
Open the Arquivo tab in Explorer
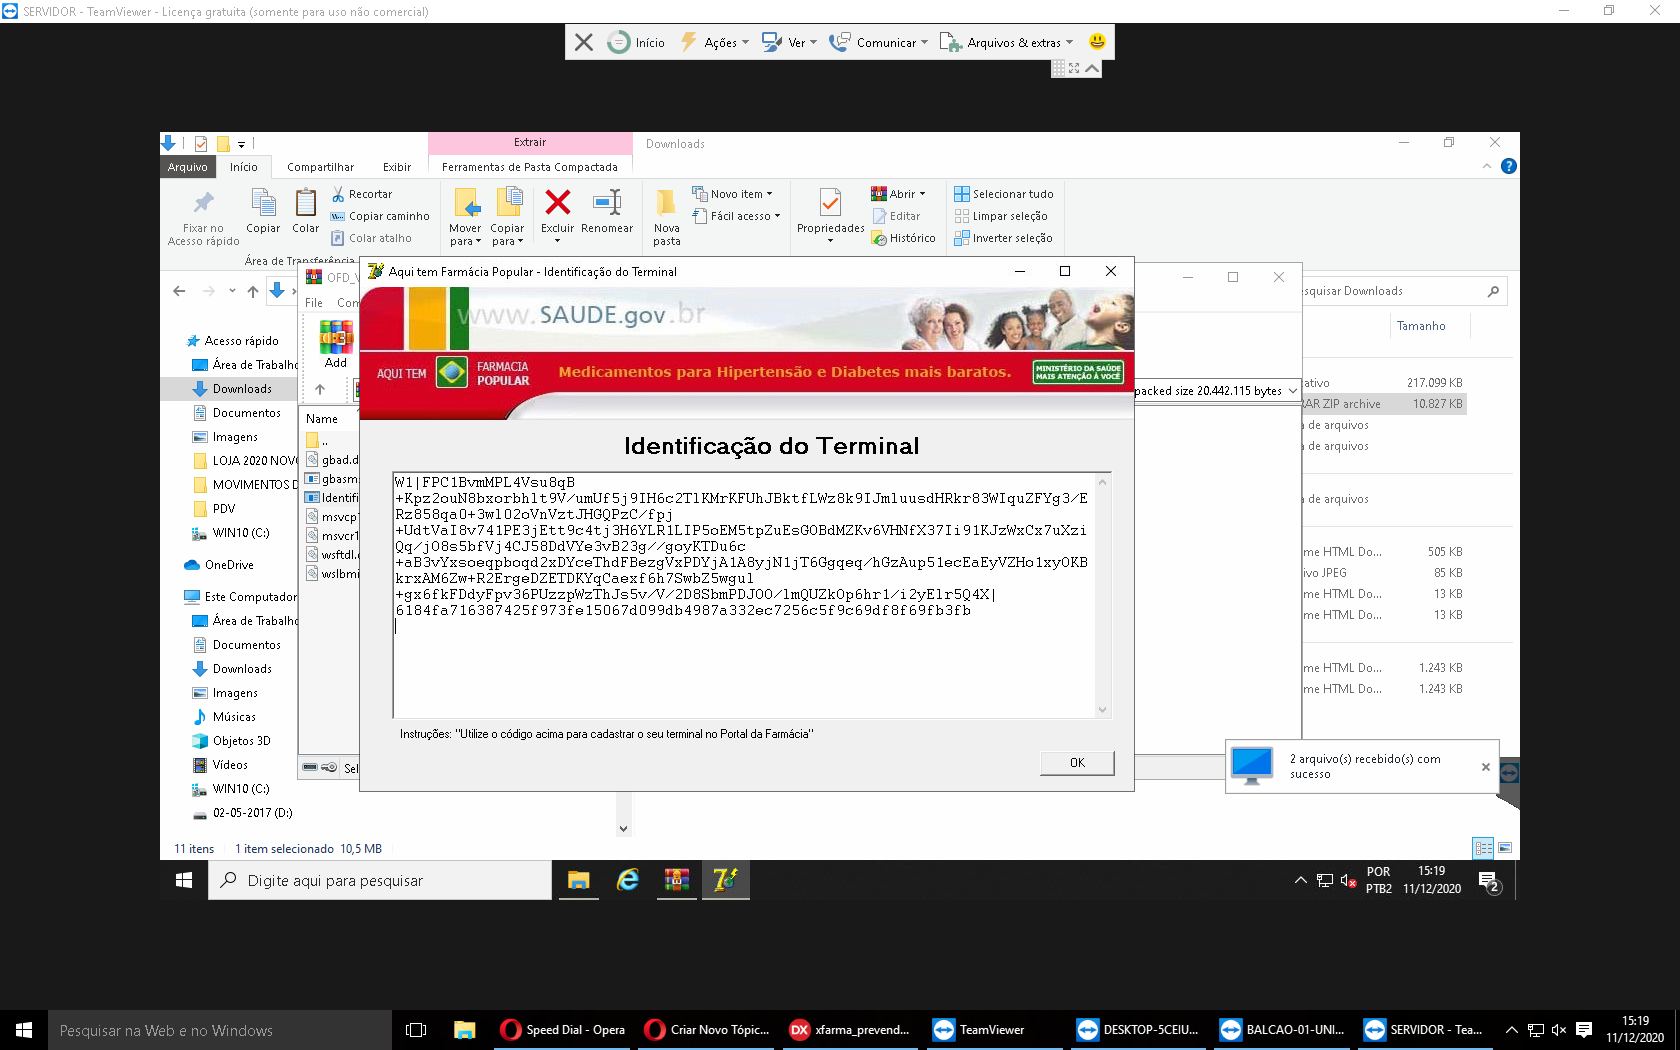(x=188, y=167)
